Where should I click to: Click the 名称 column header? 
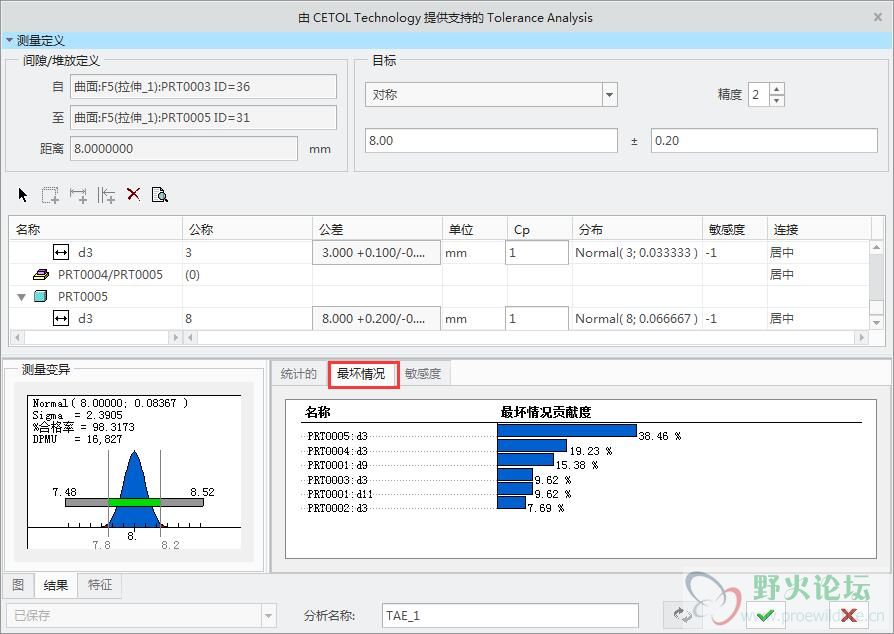tap(96, 229)
